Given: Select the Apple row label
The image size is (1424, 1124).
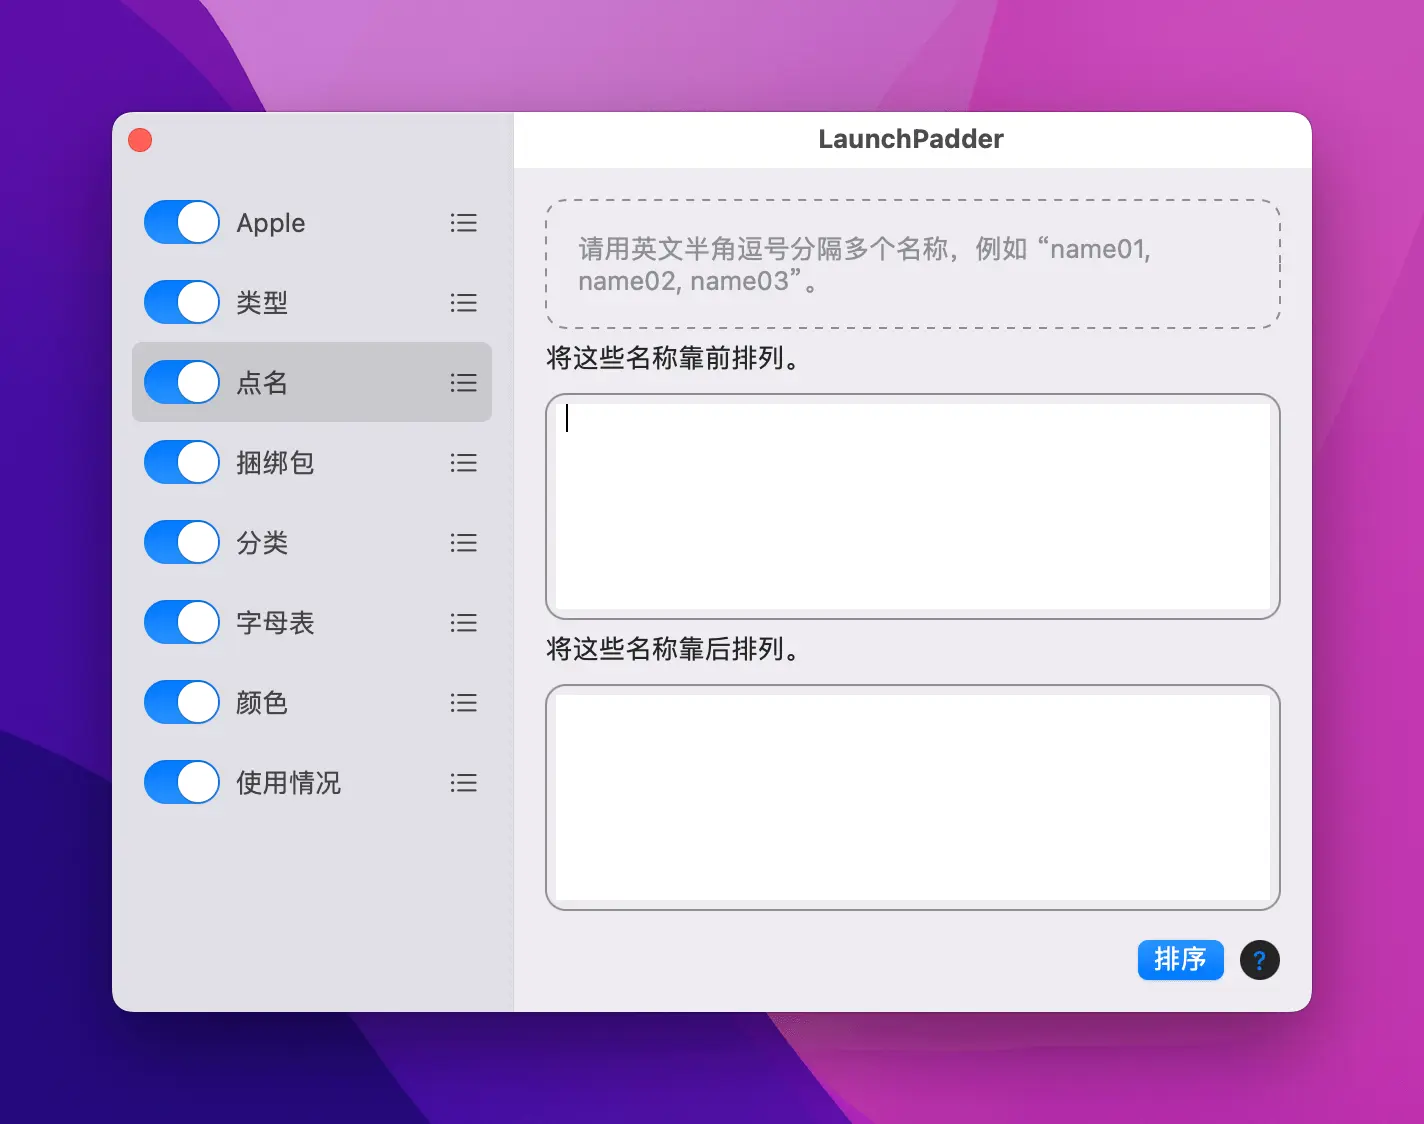Looking at the screenshot, I should 271,223.
